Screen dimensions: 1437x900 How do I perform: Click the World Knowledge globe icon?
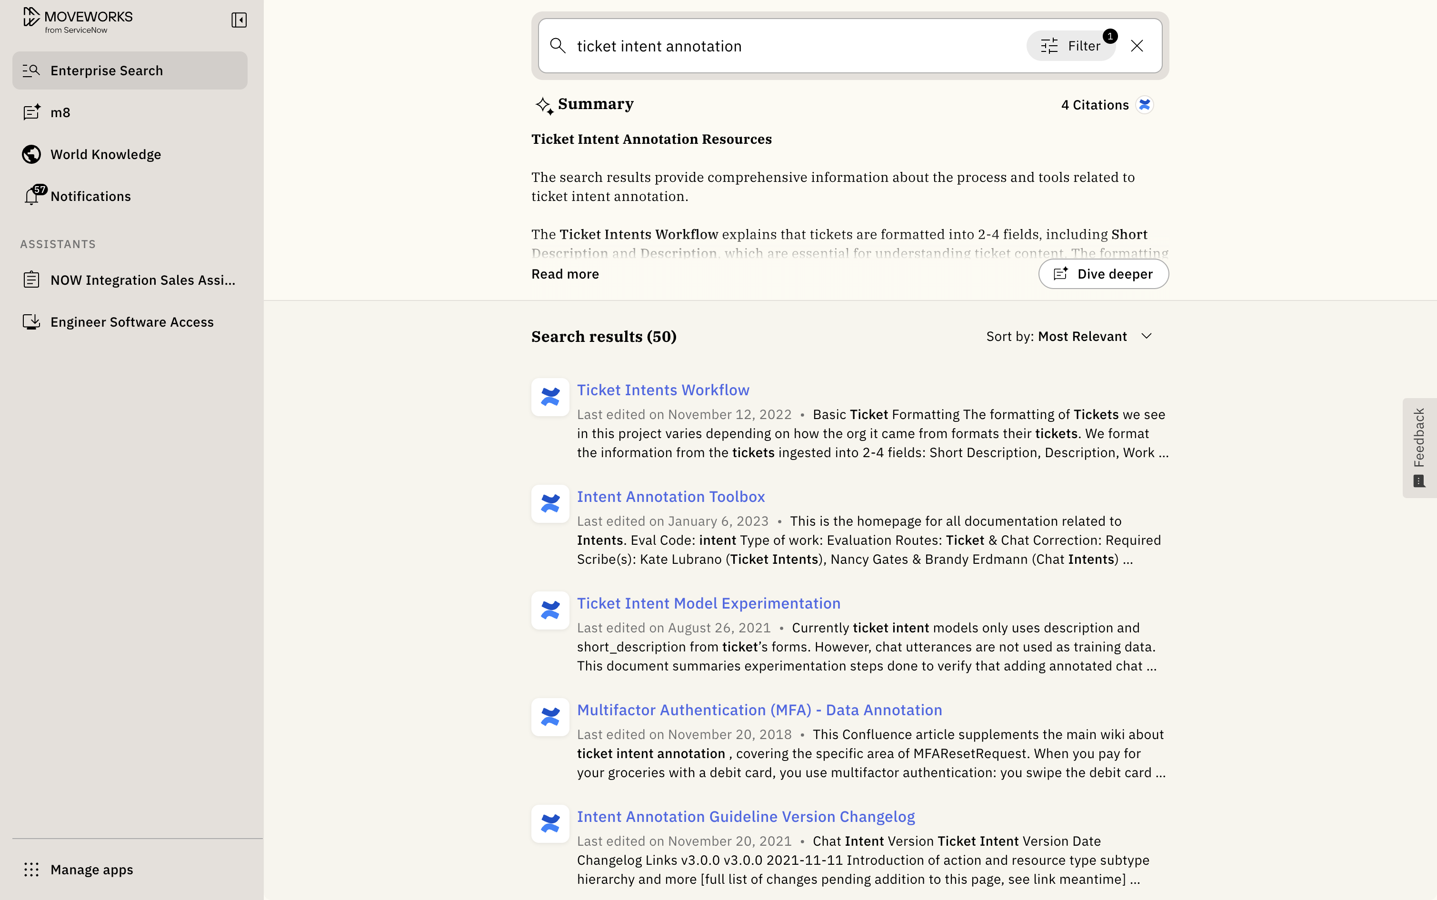pos(31,154)
